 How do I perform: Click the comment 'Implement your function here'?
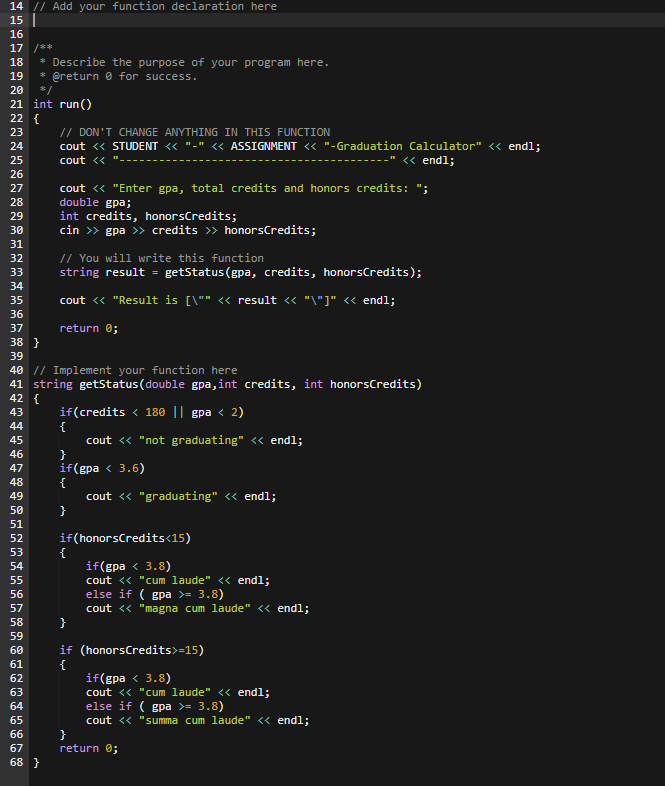pyautogui.click(x=135, y=370)
